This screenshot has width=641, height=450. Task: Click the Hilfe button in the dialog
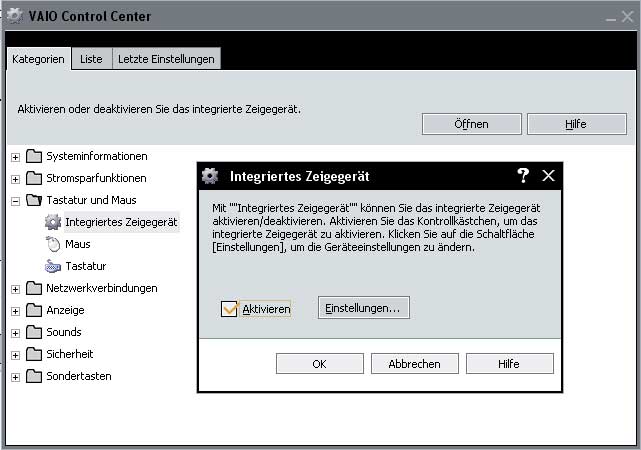pos(509,364)
